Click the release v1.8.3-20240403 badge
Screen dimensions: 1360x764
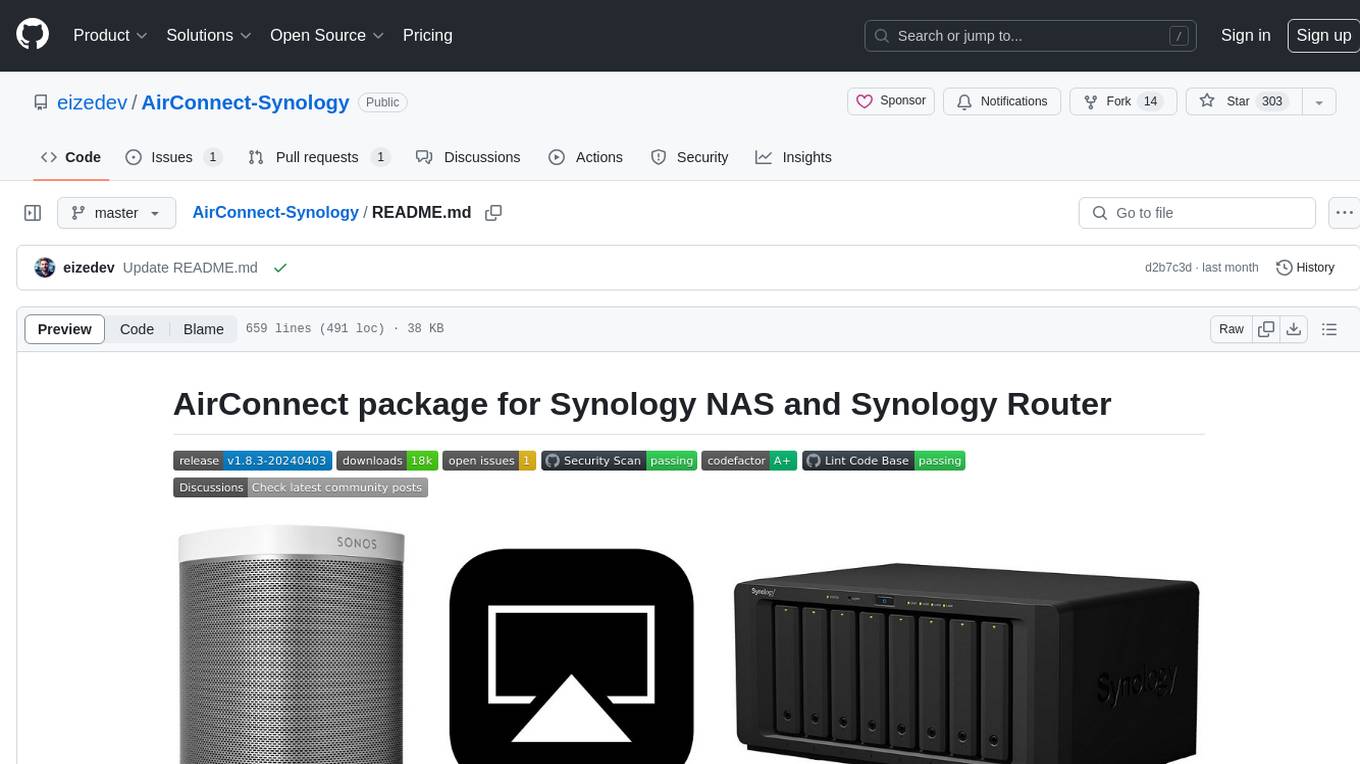252,460
